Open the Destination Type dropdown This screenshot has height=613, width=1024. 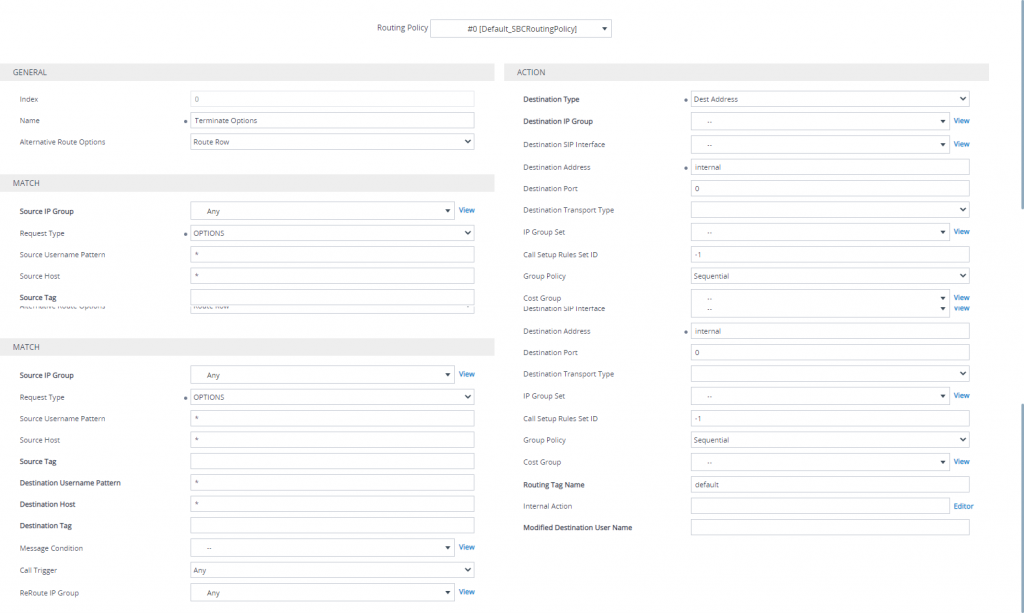pos(829,99)
